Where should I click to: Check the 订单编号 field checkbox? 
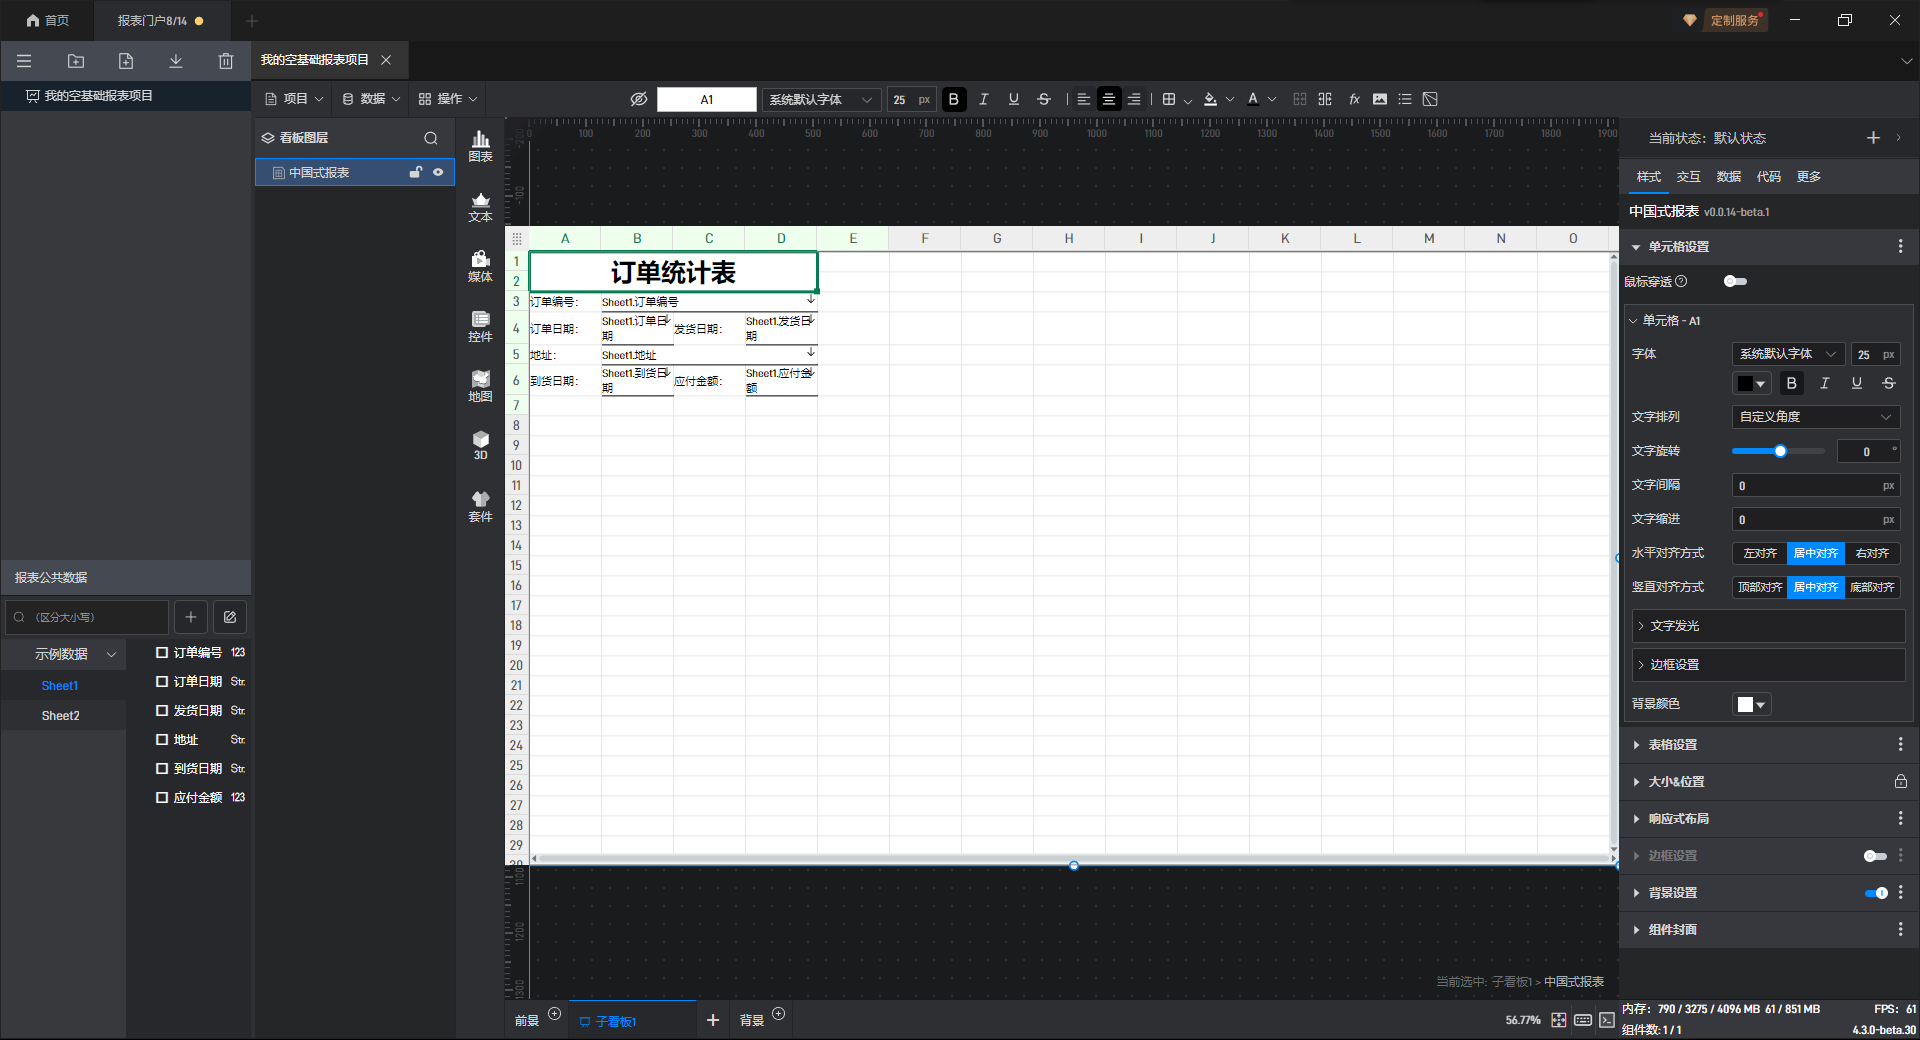coord(162,653)
